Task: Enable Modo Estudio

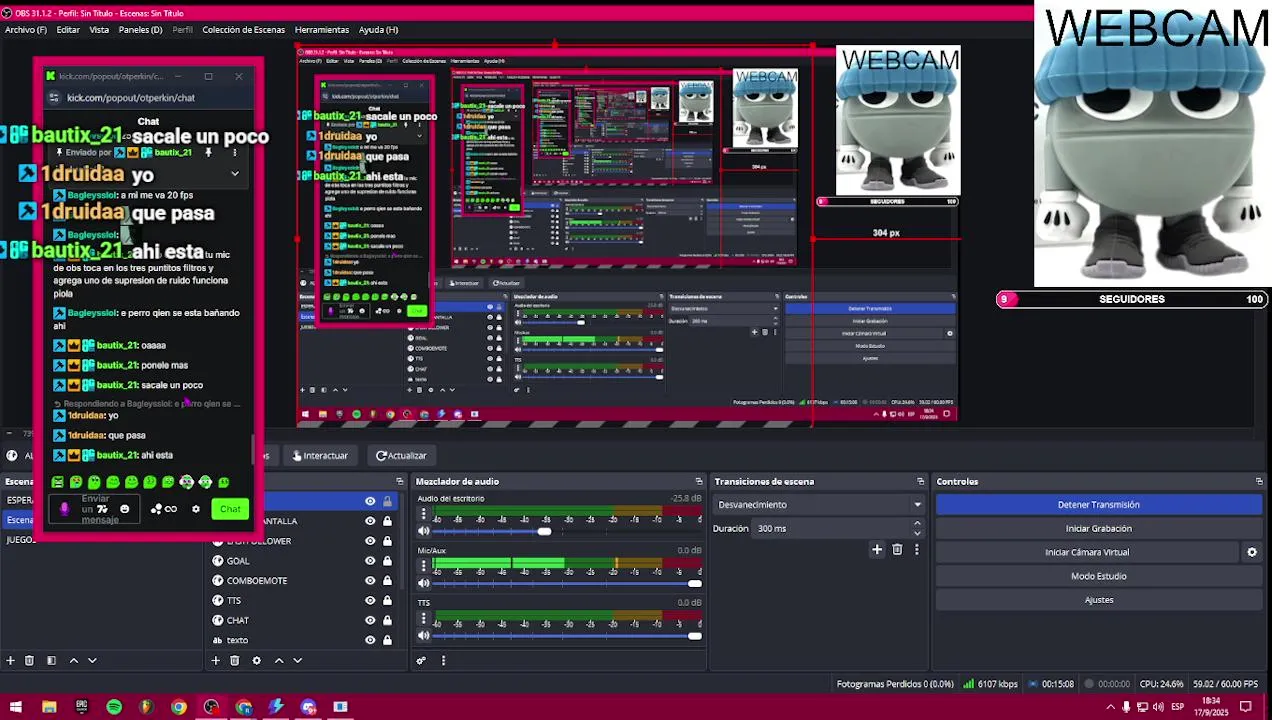Action: click(1098, 576)
